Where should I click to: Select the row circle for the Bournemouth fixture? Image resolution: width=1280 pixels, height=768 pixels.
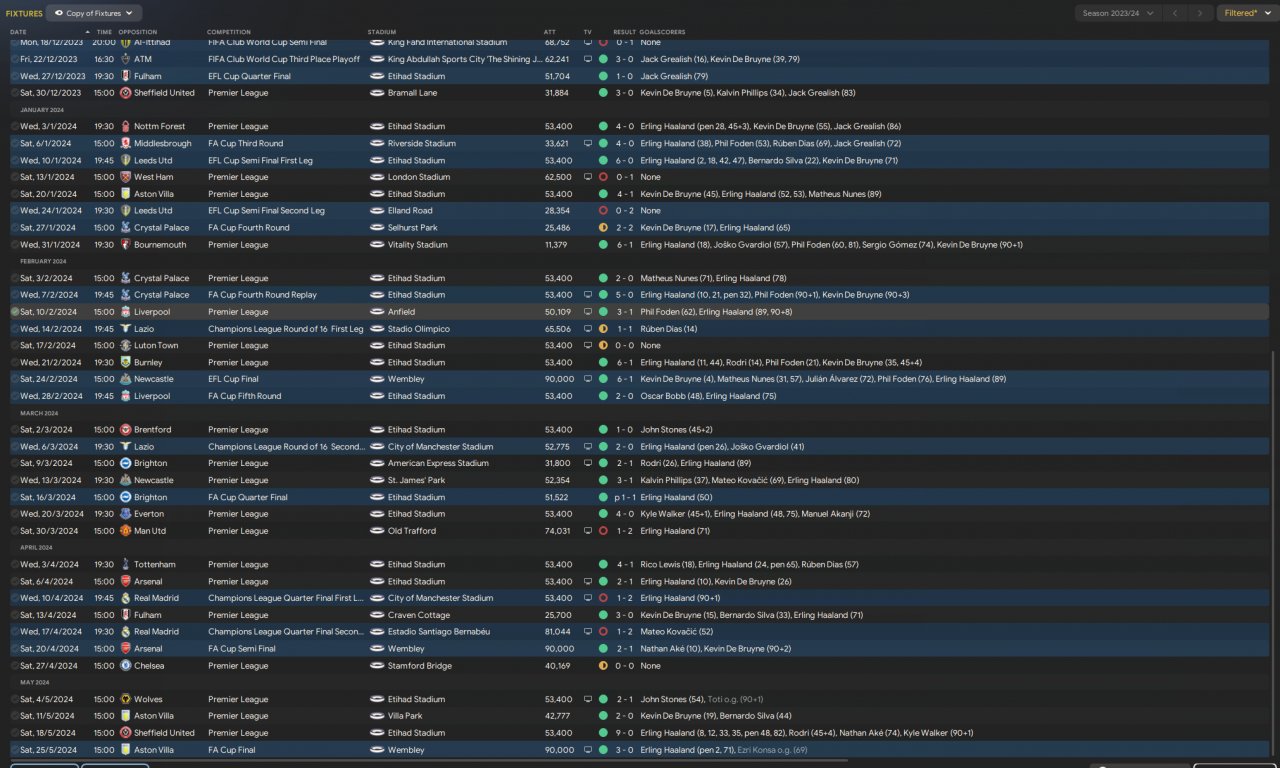[x=15, y=245]
